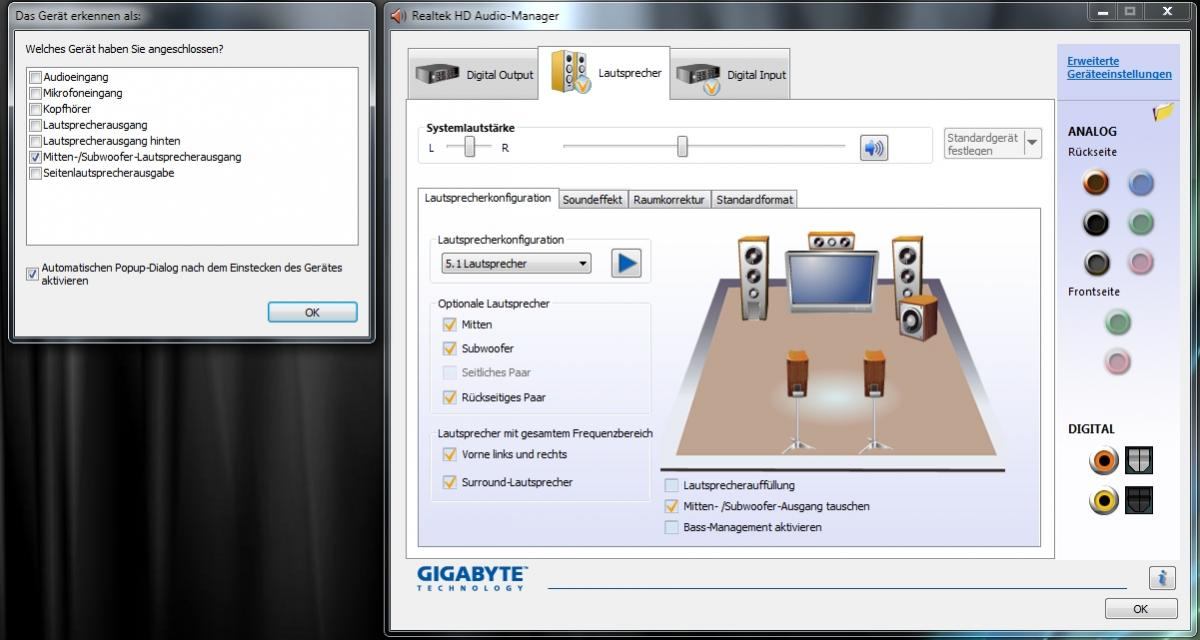Maximize the Realtek HD Audio-Manager window
Screen dimensions: 1200x640
click(x=1130, y=12)
